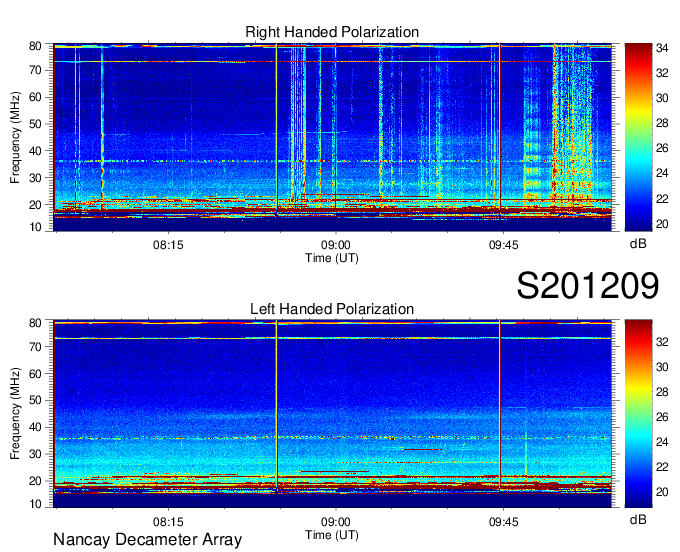
Task: Click the Left Handed panel spectrogram image
Action: [332, 414]
